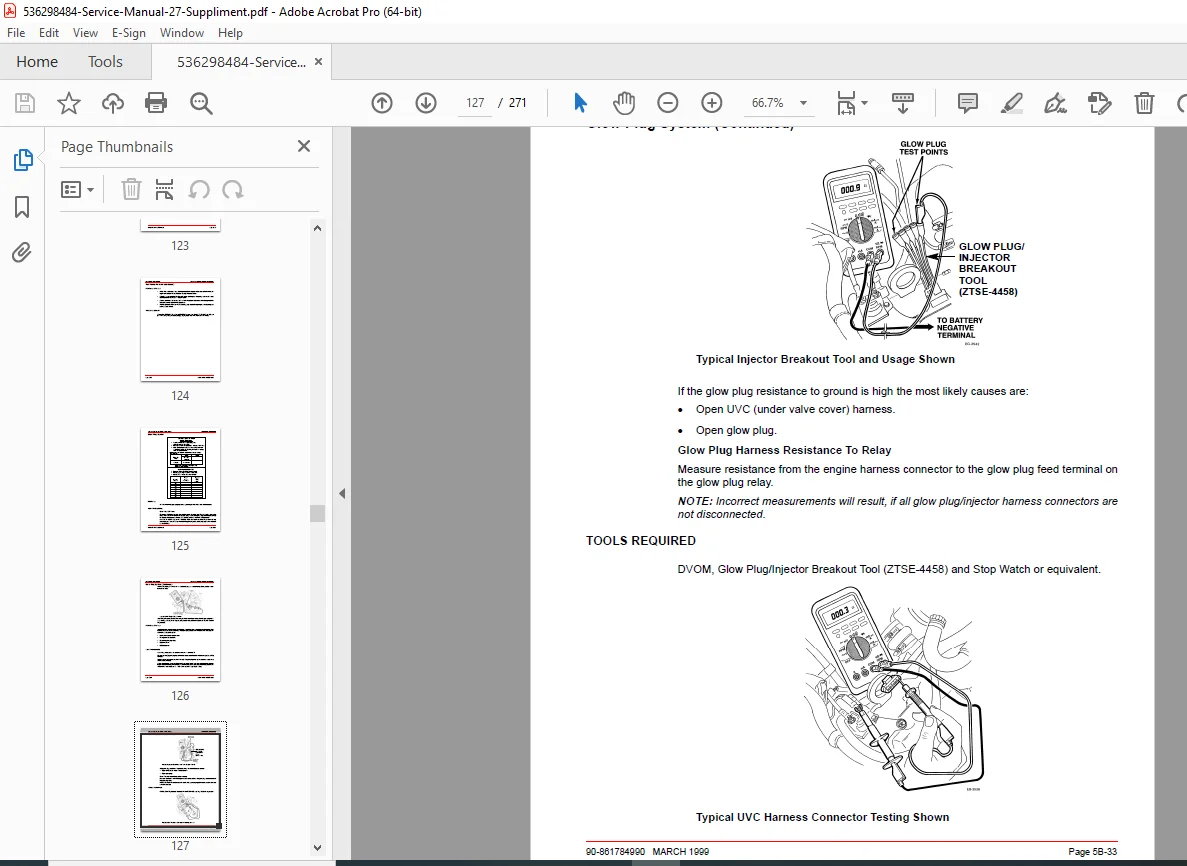Delete selected page thumbnail trash icon
The width and height of the screenshot is (1187, 866).
coord(131,189)
